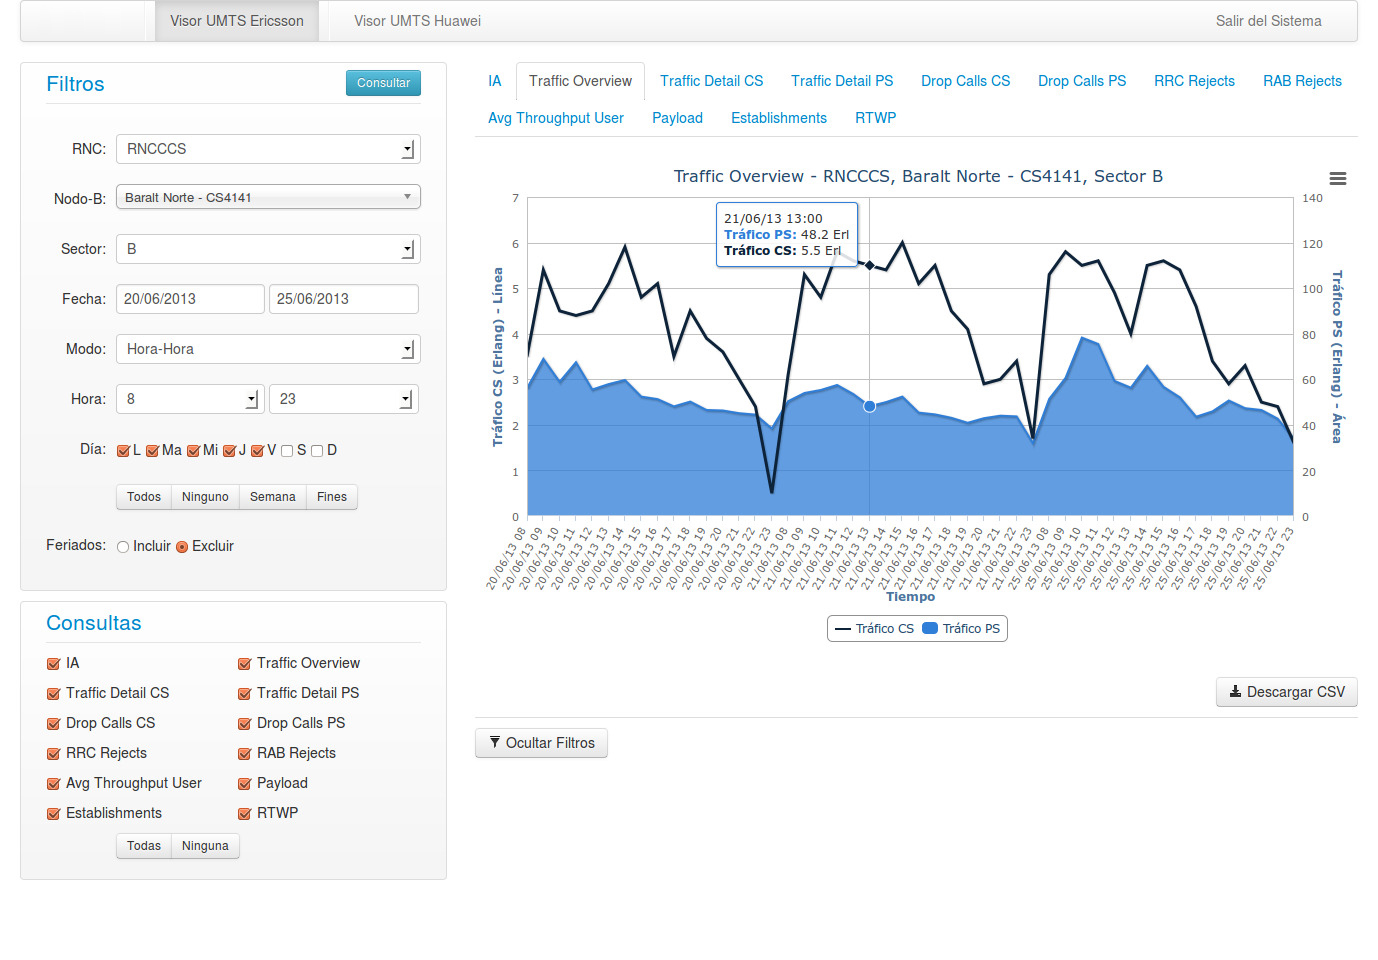Uncheck Drop Calls PS in Consultas

[x=244, y=724]
